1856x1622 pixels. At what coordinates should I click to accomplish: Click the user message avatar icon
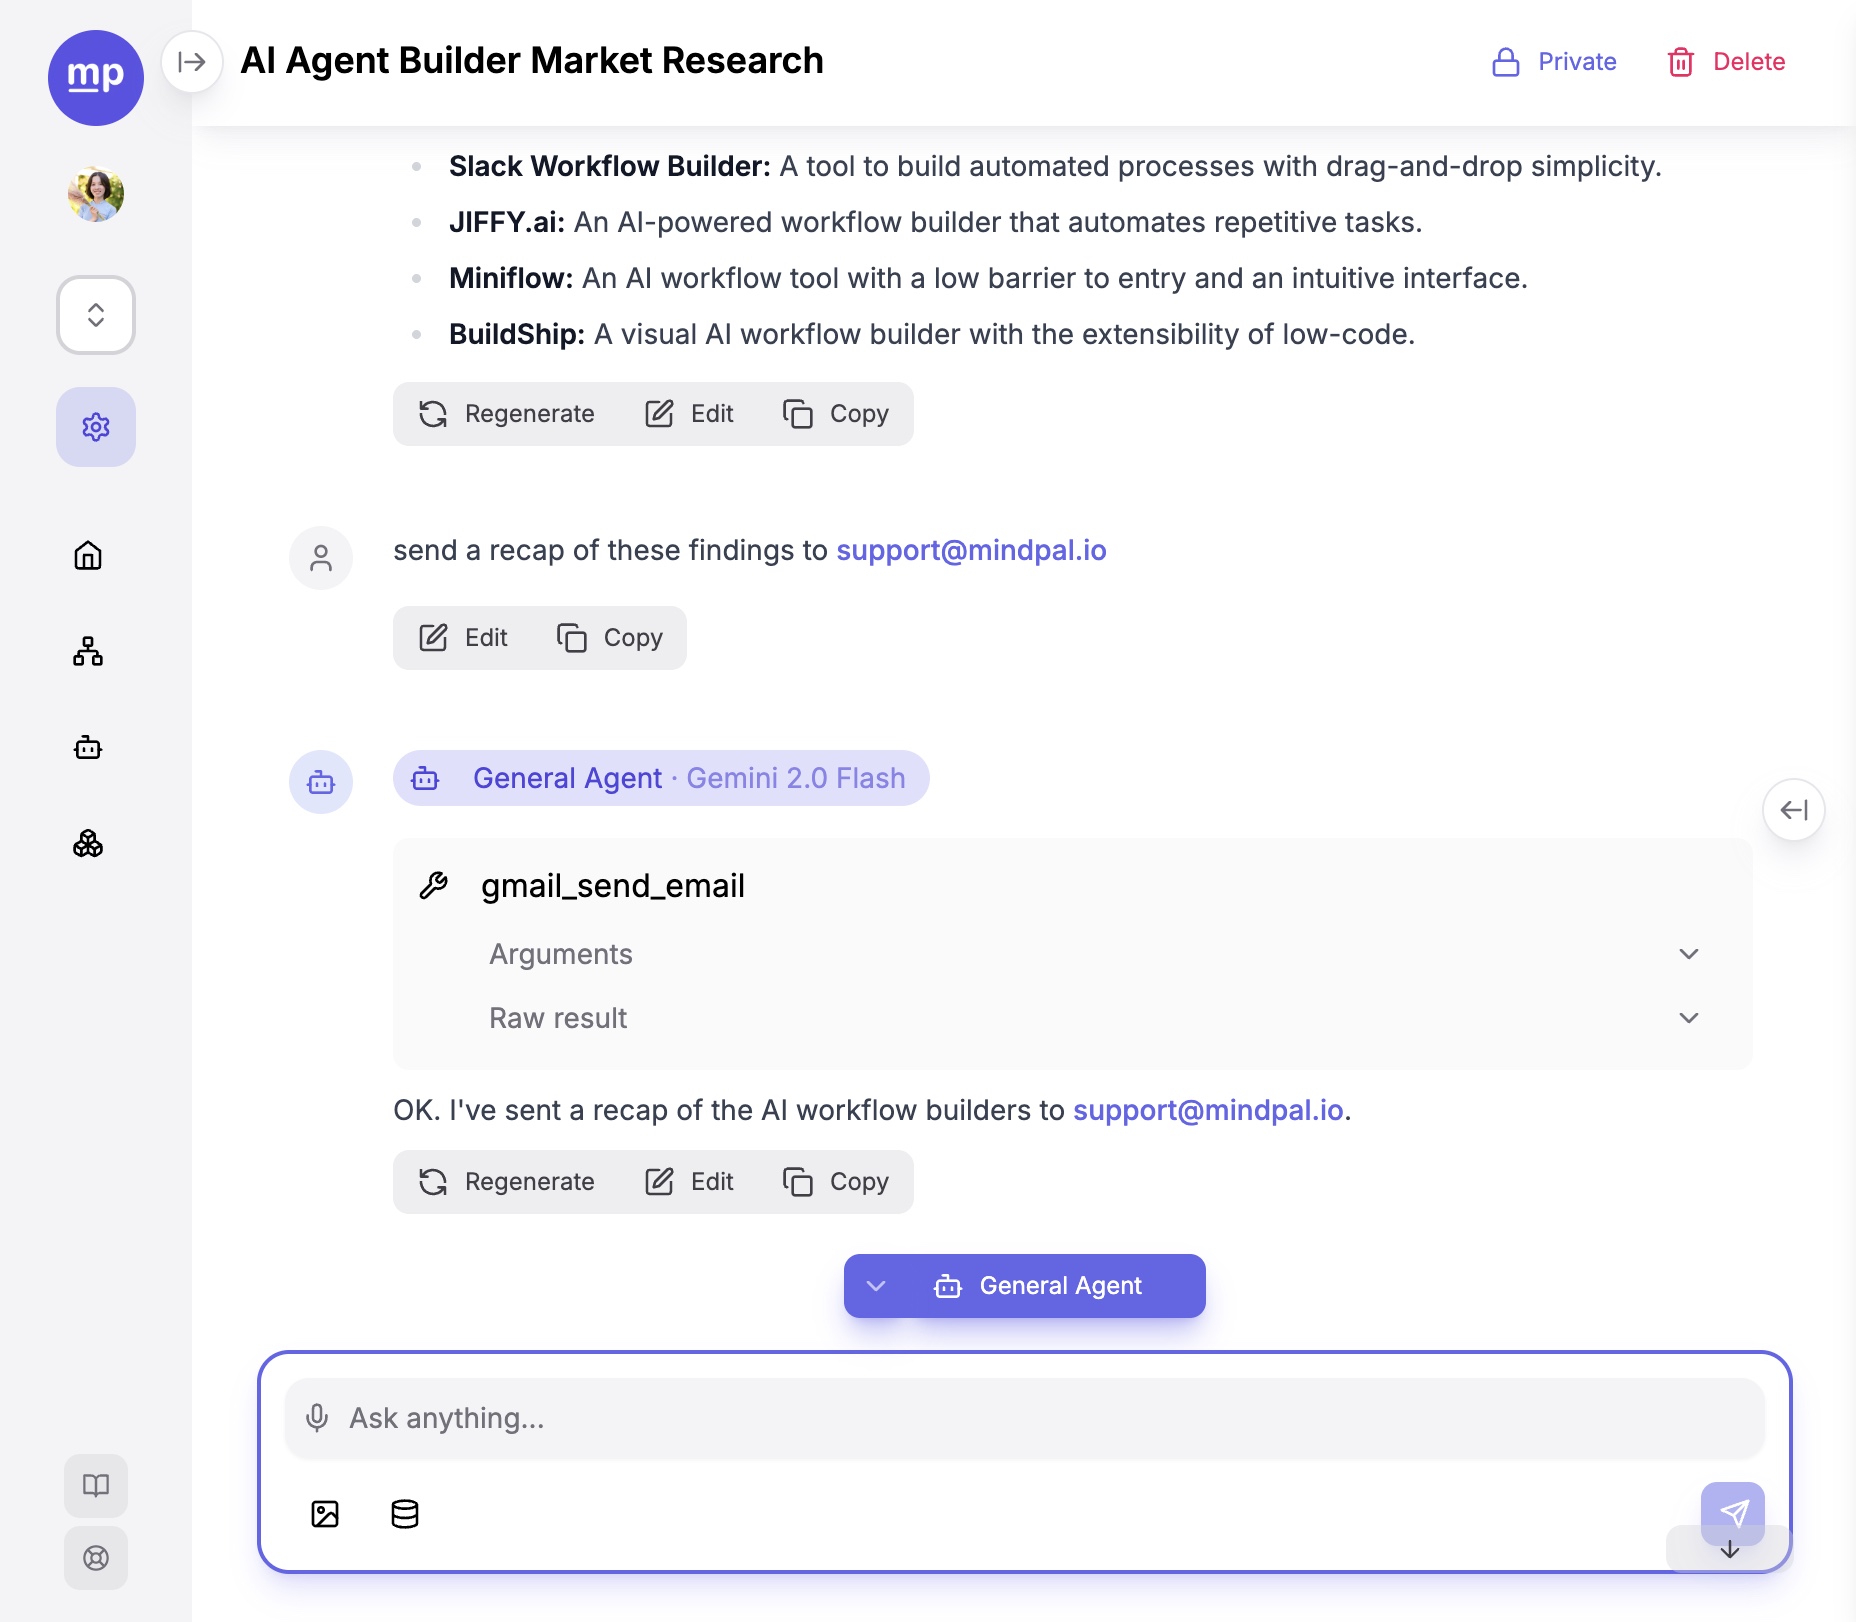point(321,558)
